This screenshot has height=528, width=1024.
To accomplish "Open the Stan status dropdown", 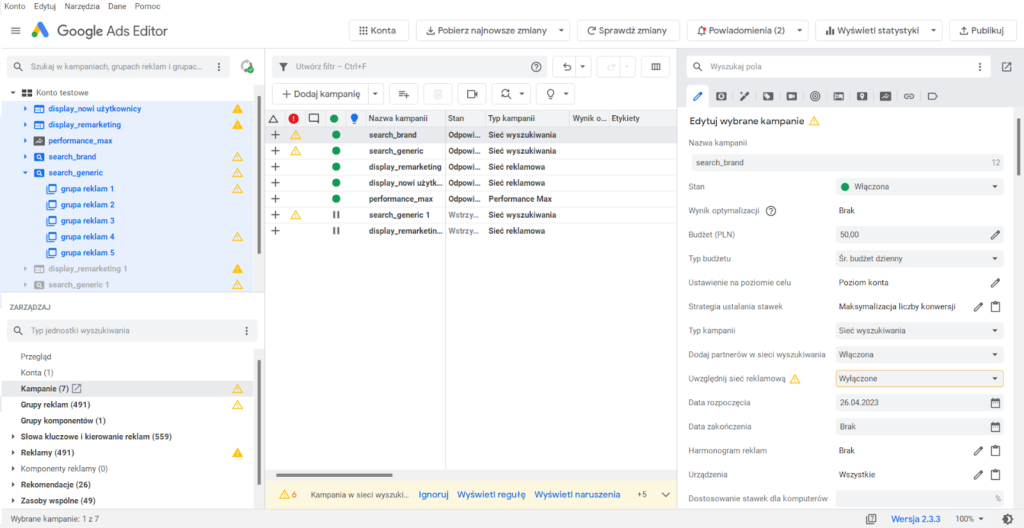I will pyautogui.click(x=919, y=186).
